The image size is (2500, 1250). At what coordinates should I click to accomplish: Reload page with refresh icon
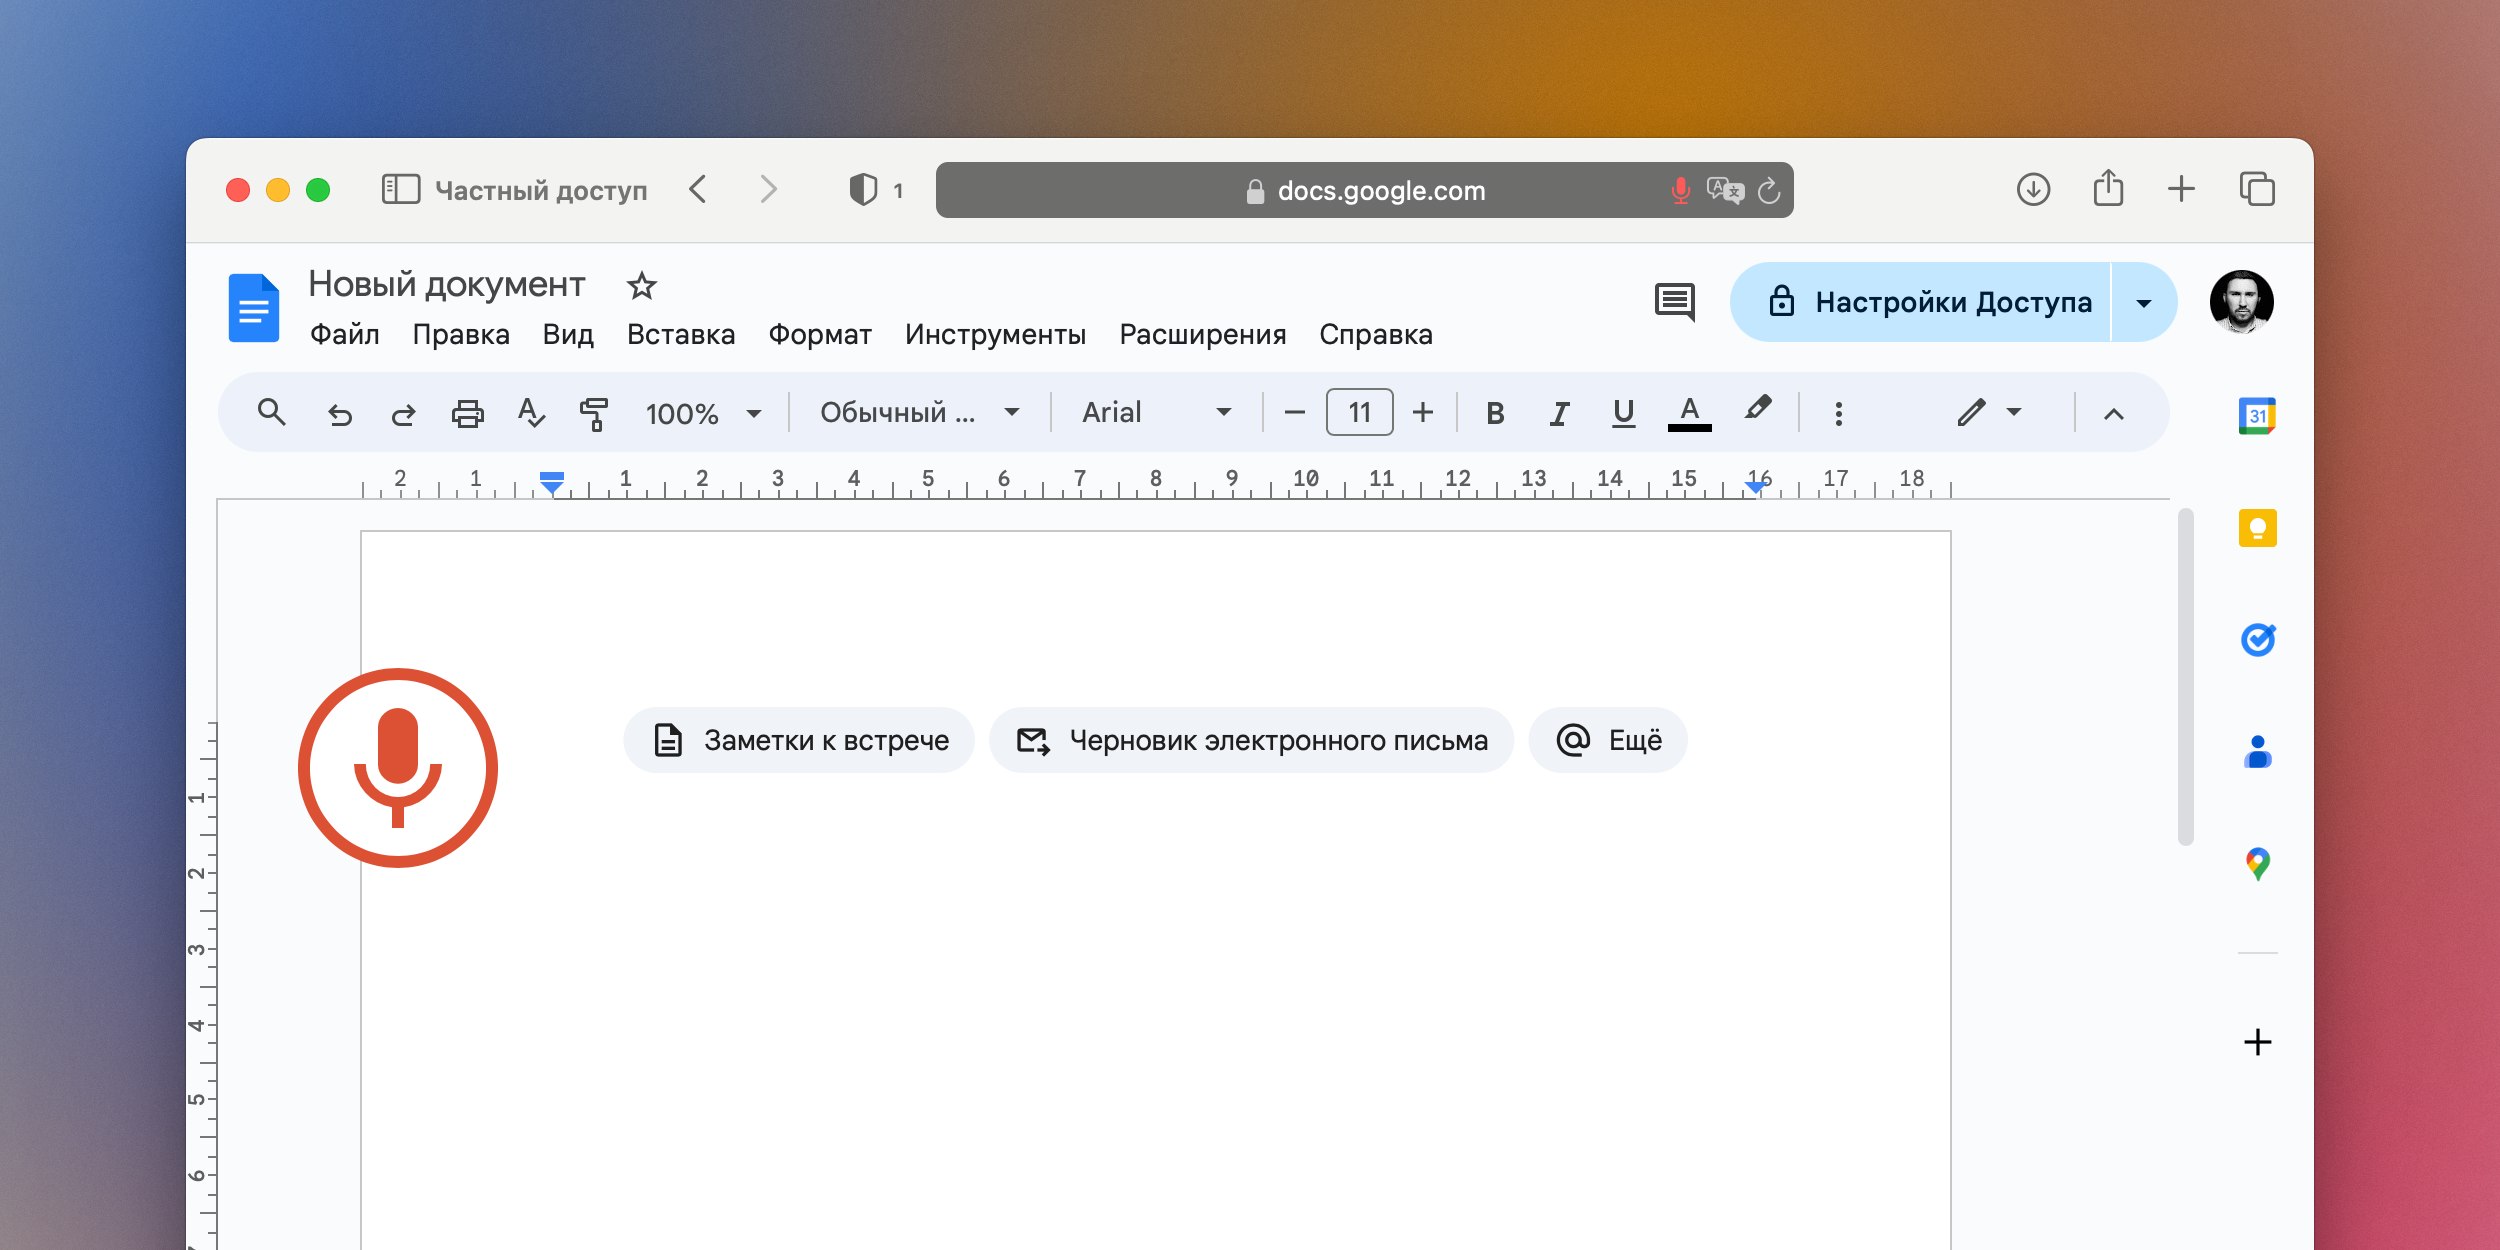(1769, 190)
